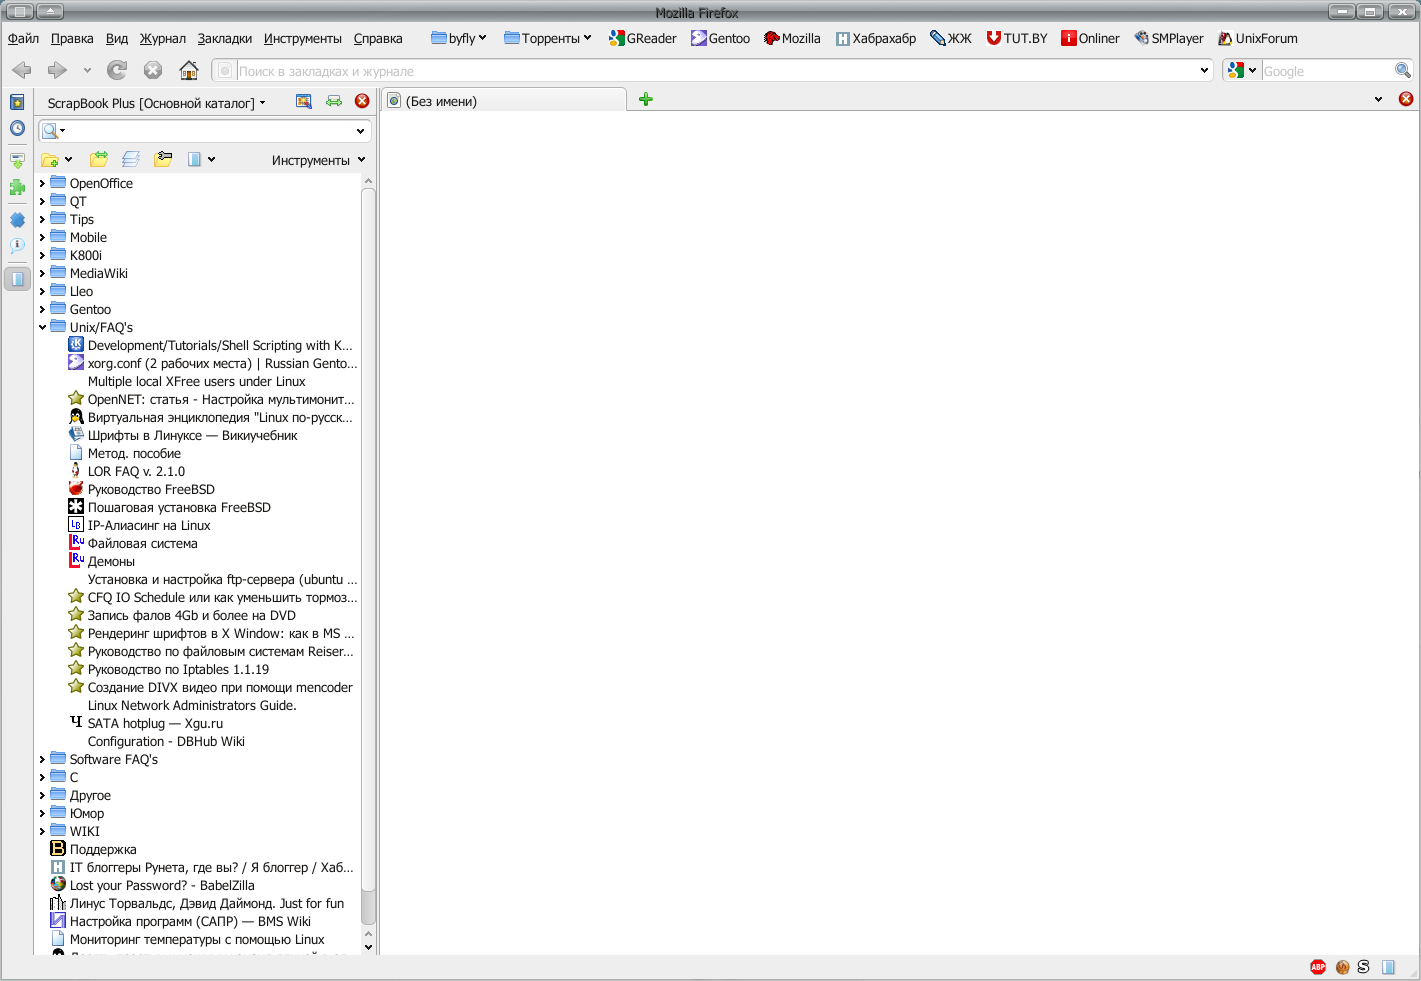Open the list all tabs dropdown
Image resolution: width=1421 pixels, height=981 pixels.
pos(1378,99)
